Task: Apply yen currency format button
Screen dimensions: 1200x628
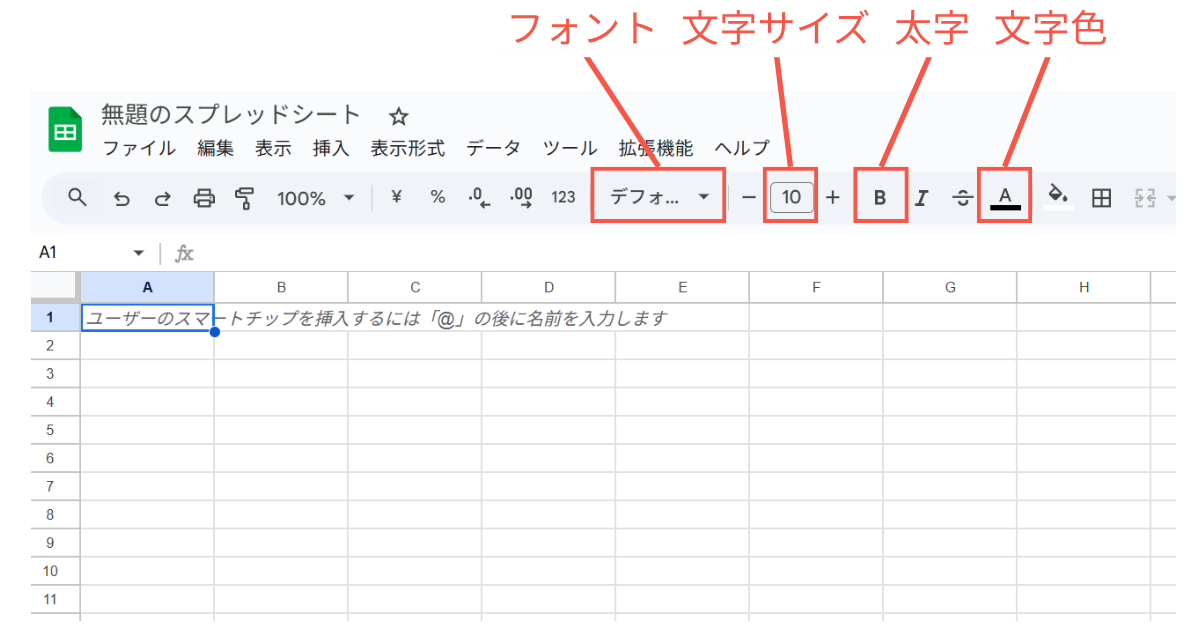Action: click(396, 197)
